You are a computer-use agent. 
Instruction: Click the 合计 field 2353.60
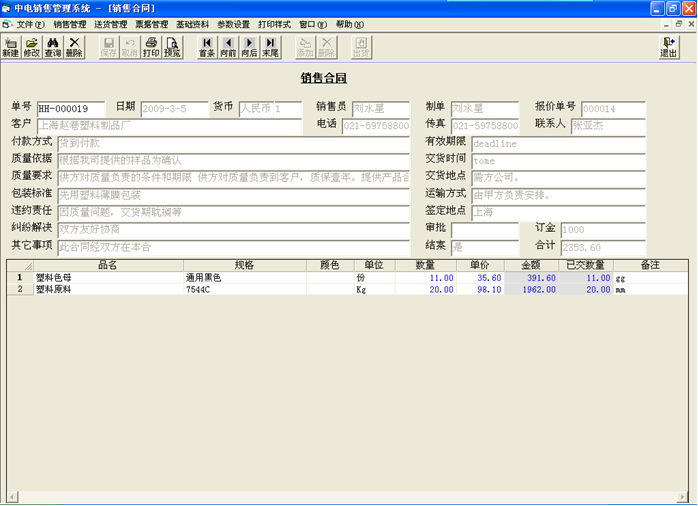click(x=603, y=247)
